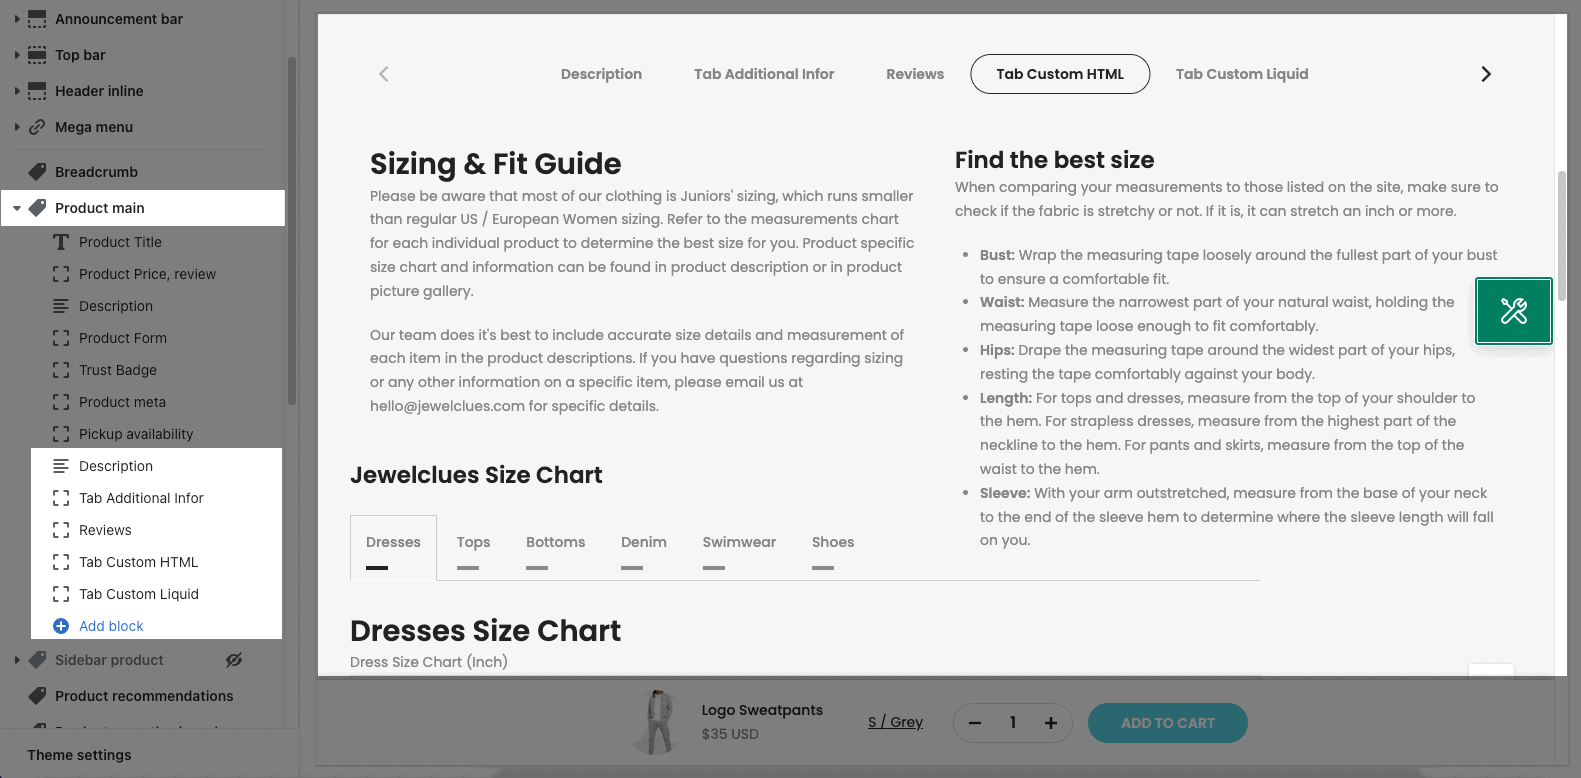
Task: Click the Logo Sweatpants product thumbnail
Action: click(x=657, y=722)
